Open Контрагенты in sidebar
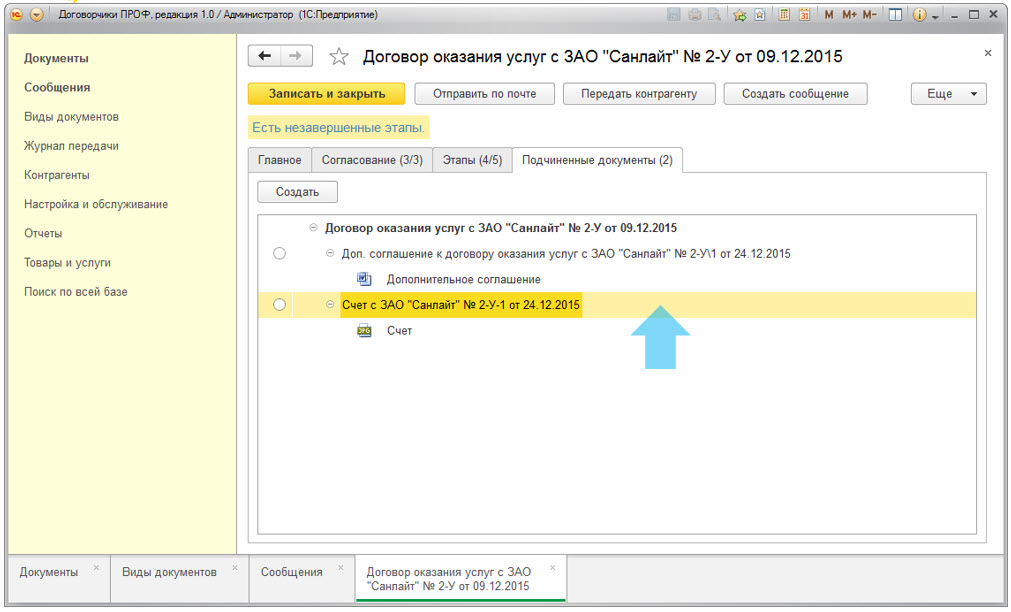Screen dimensions: 1011x612 pos(57,175)
